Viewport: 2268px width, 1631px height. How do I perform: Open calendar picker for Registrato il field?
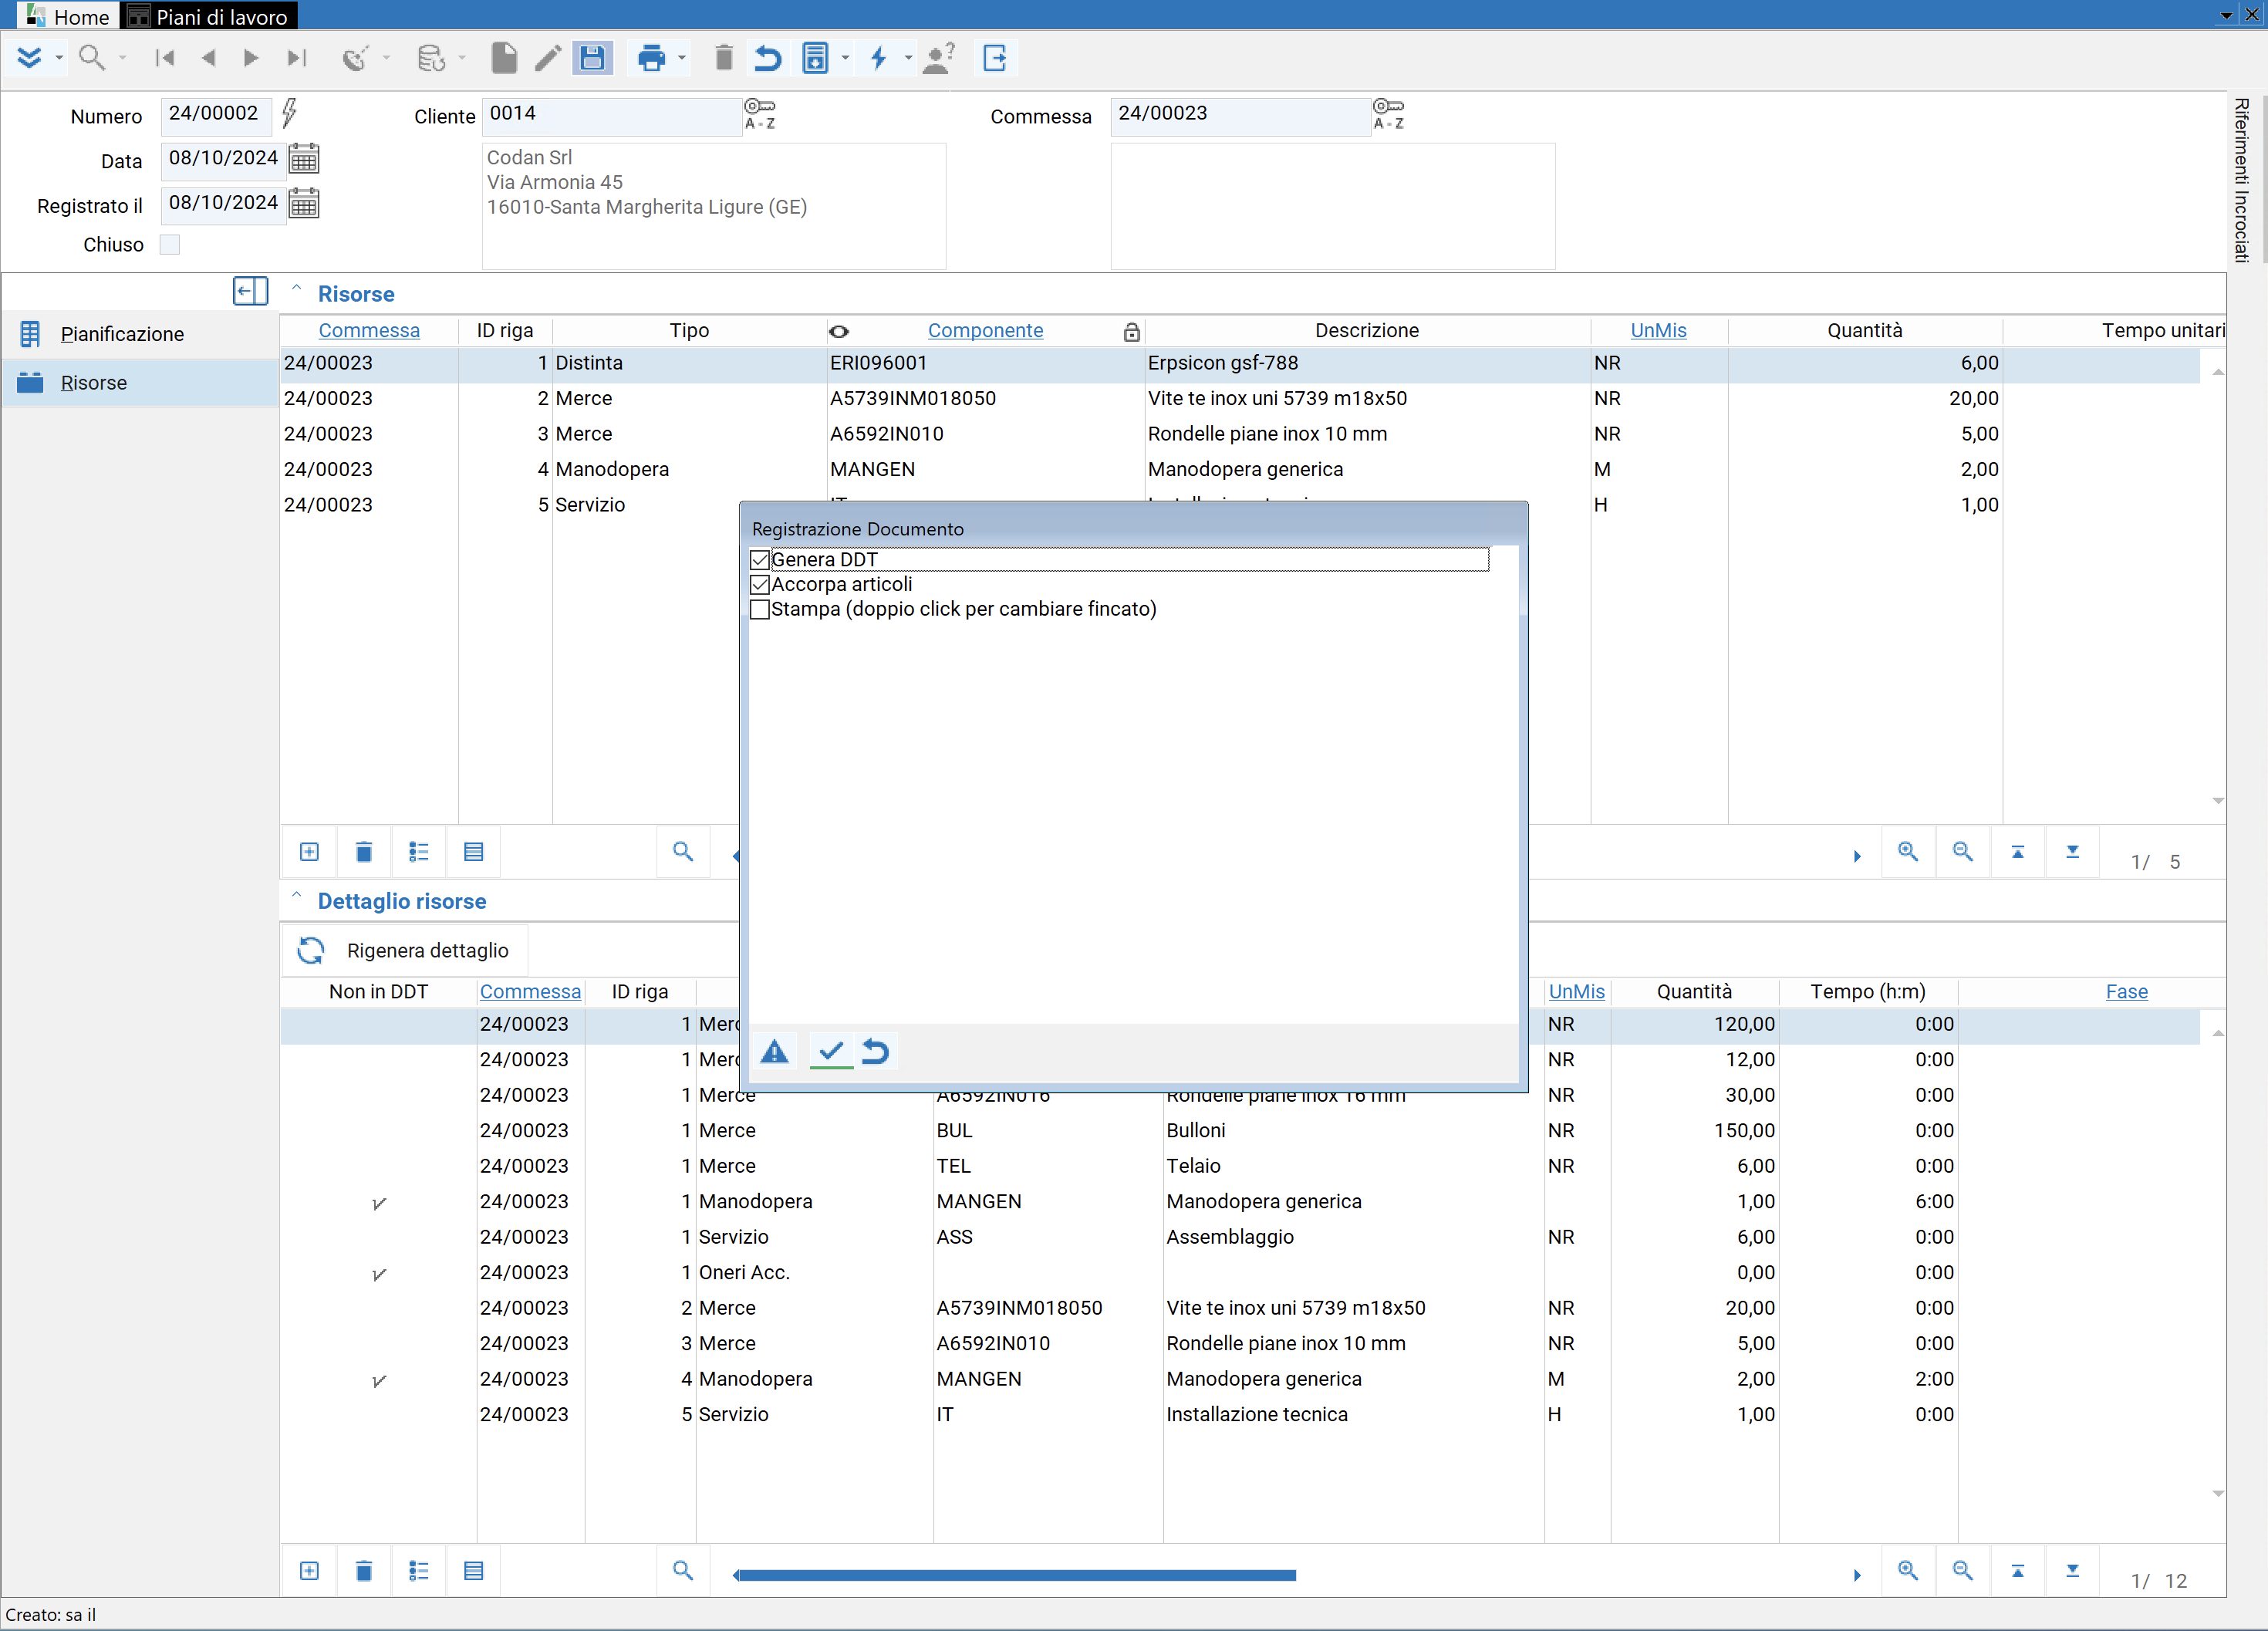click(304, 204)
